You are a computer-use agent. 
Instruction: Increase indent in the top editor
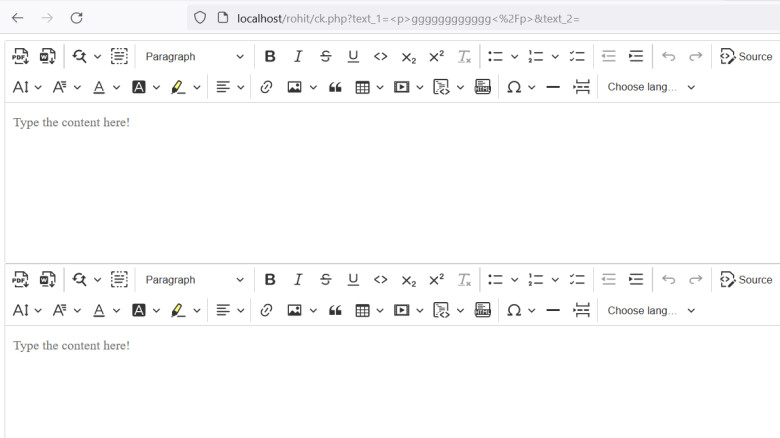pos(636,56)
